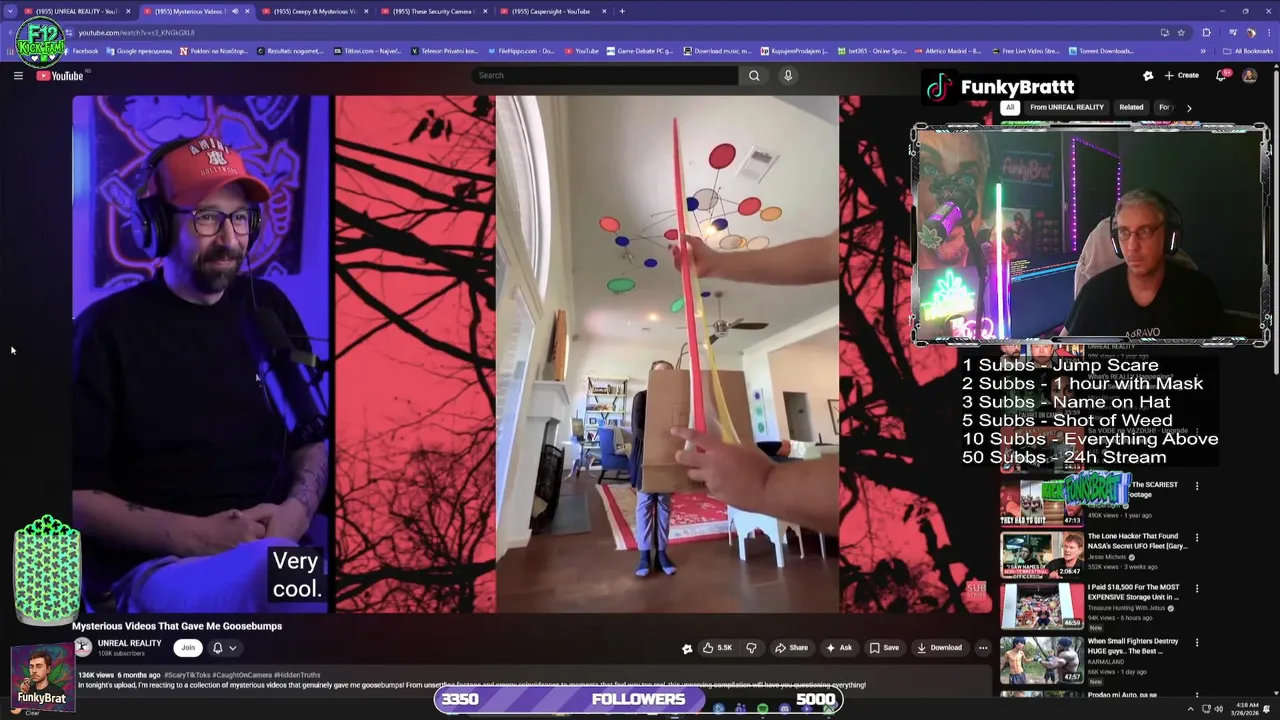Image resolution: width=1280 pixels, height=720 pixels.
Task: Open the Facebook bookmark
Action: click(x=79, y=51)
